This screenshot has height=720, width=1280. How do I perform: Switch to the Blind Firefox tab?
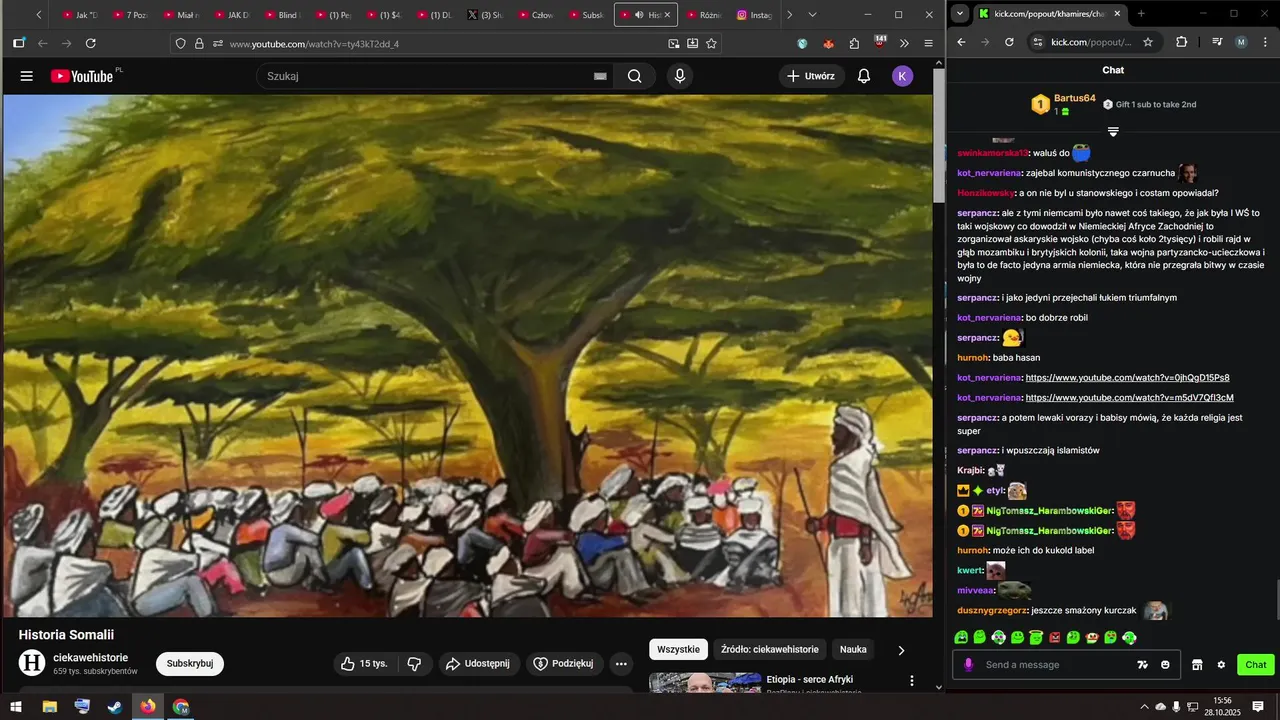pos(281,15)
